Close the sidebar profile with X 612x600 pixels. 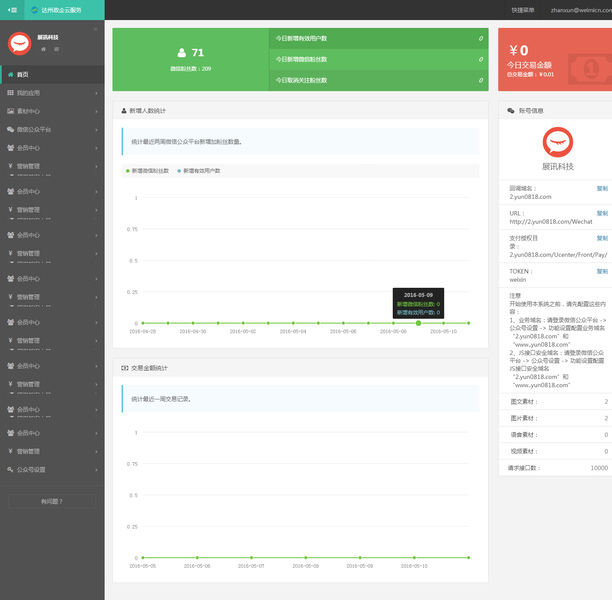tap(96, 29)
